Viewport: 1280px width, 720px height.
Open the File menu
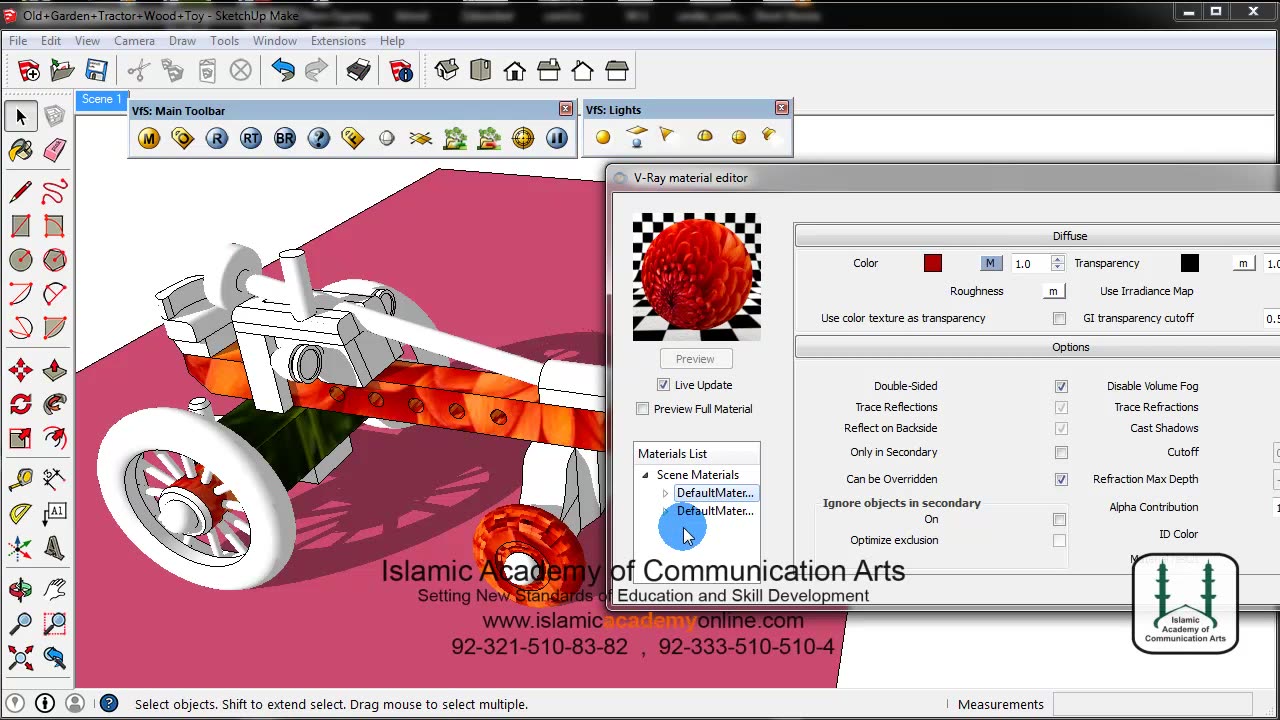click(x=18, y=41)
